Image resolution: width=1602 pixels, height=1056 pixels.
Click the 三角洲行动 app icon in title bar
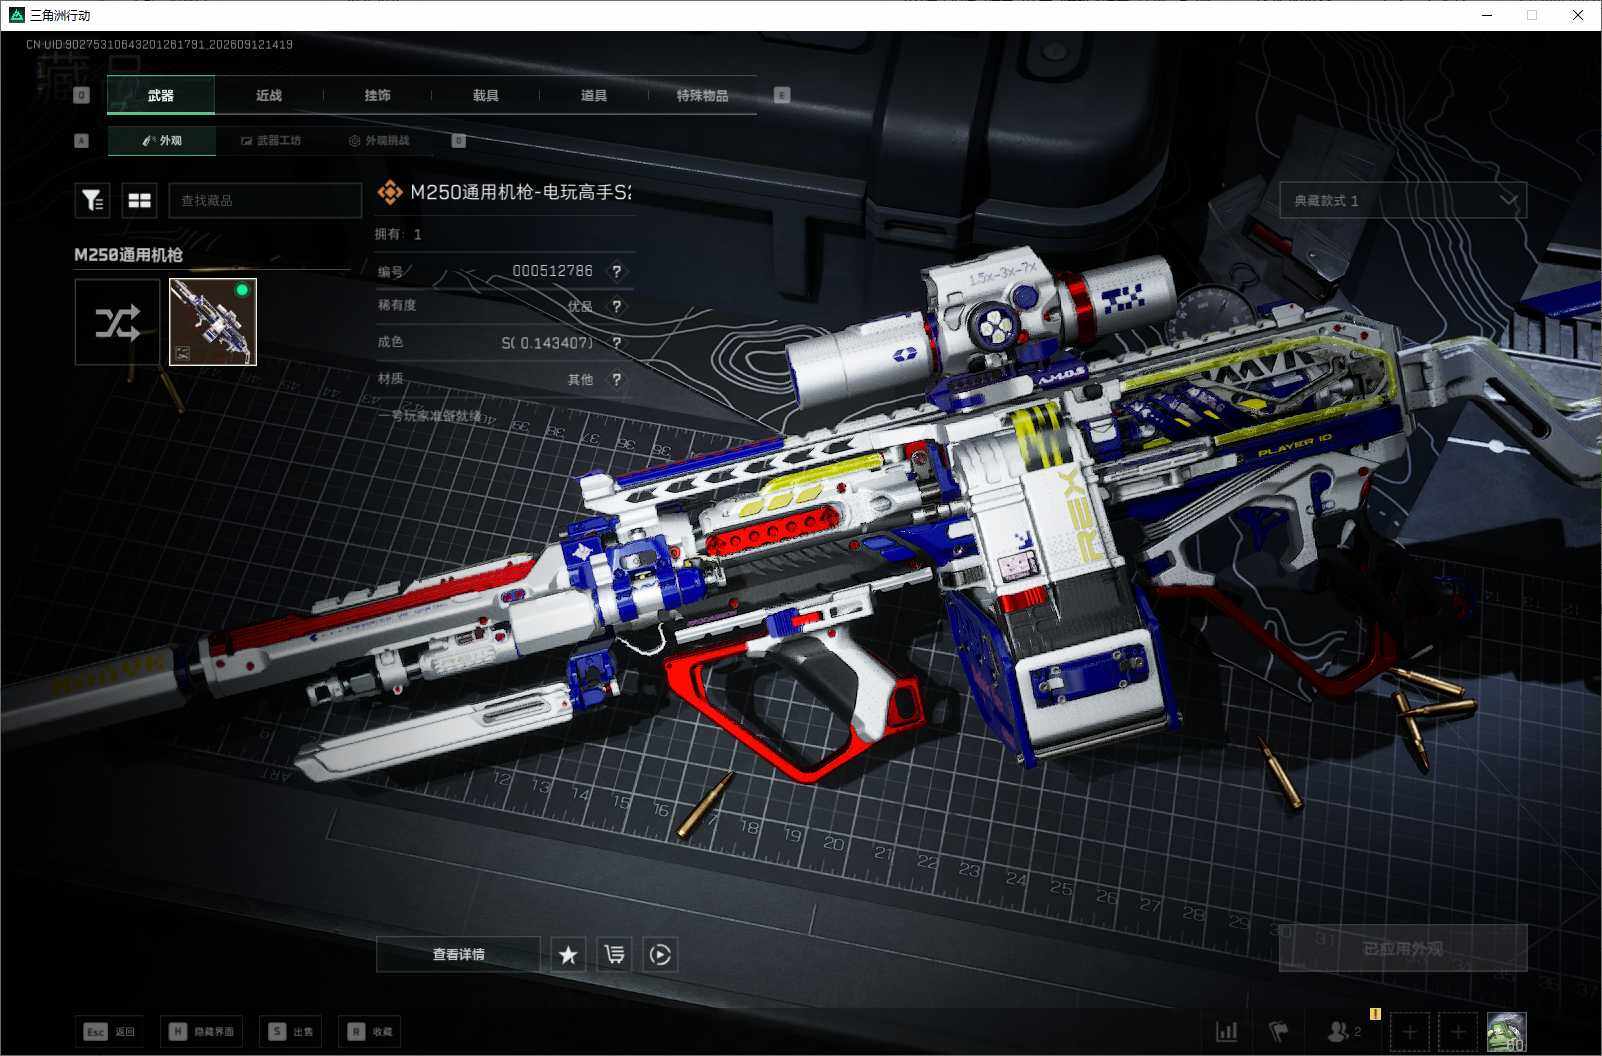pyautogui.click(x=16, y=15)
